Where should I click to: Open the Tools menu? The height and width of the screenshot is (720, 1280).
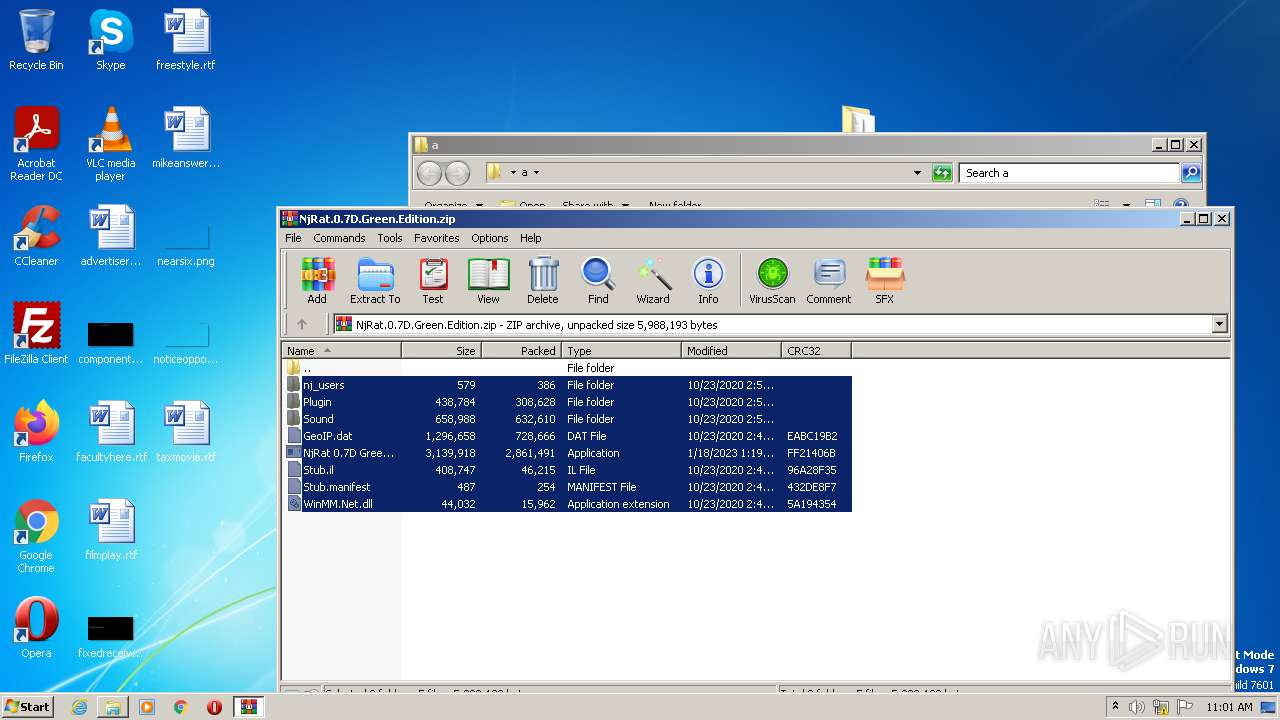tap(390, 238)
